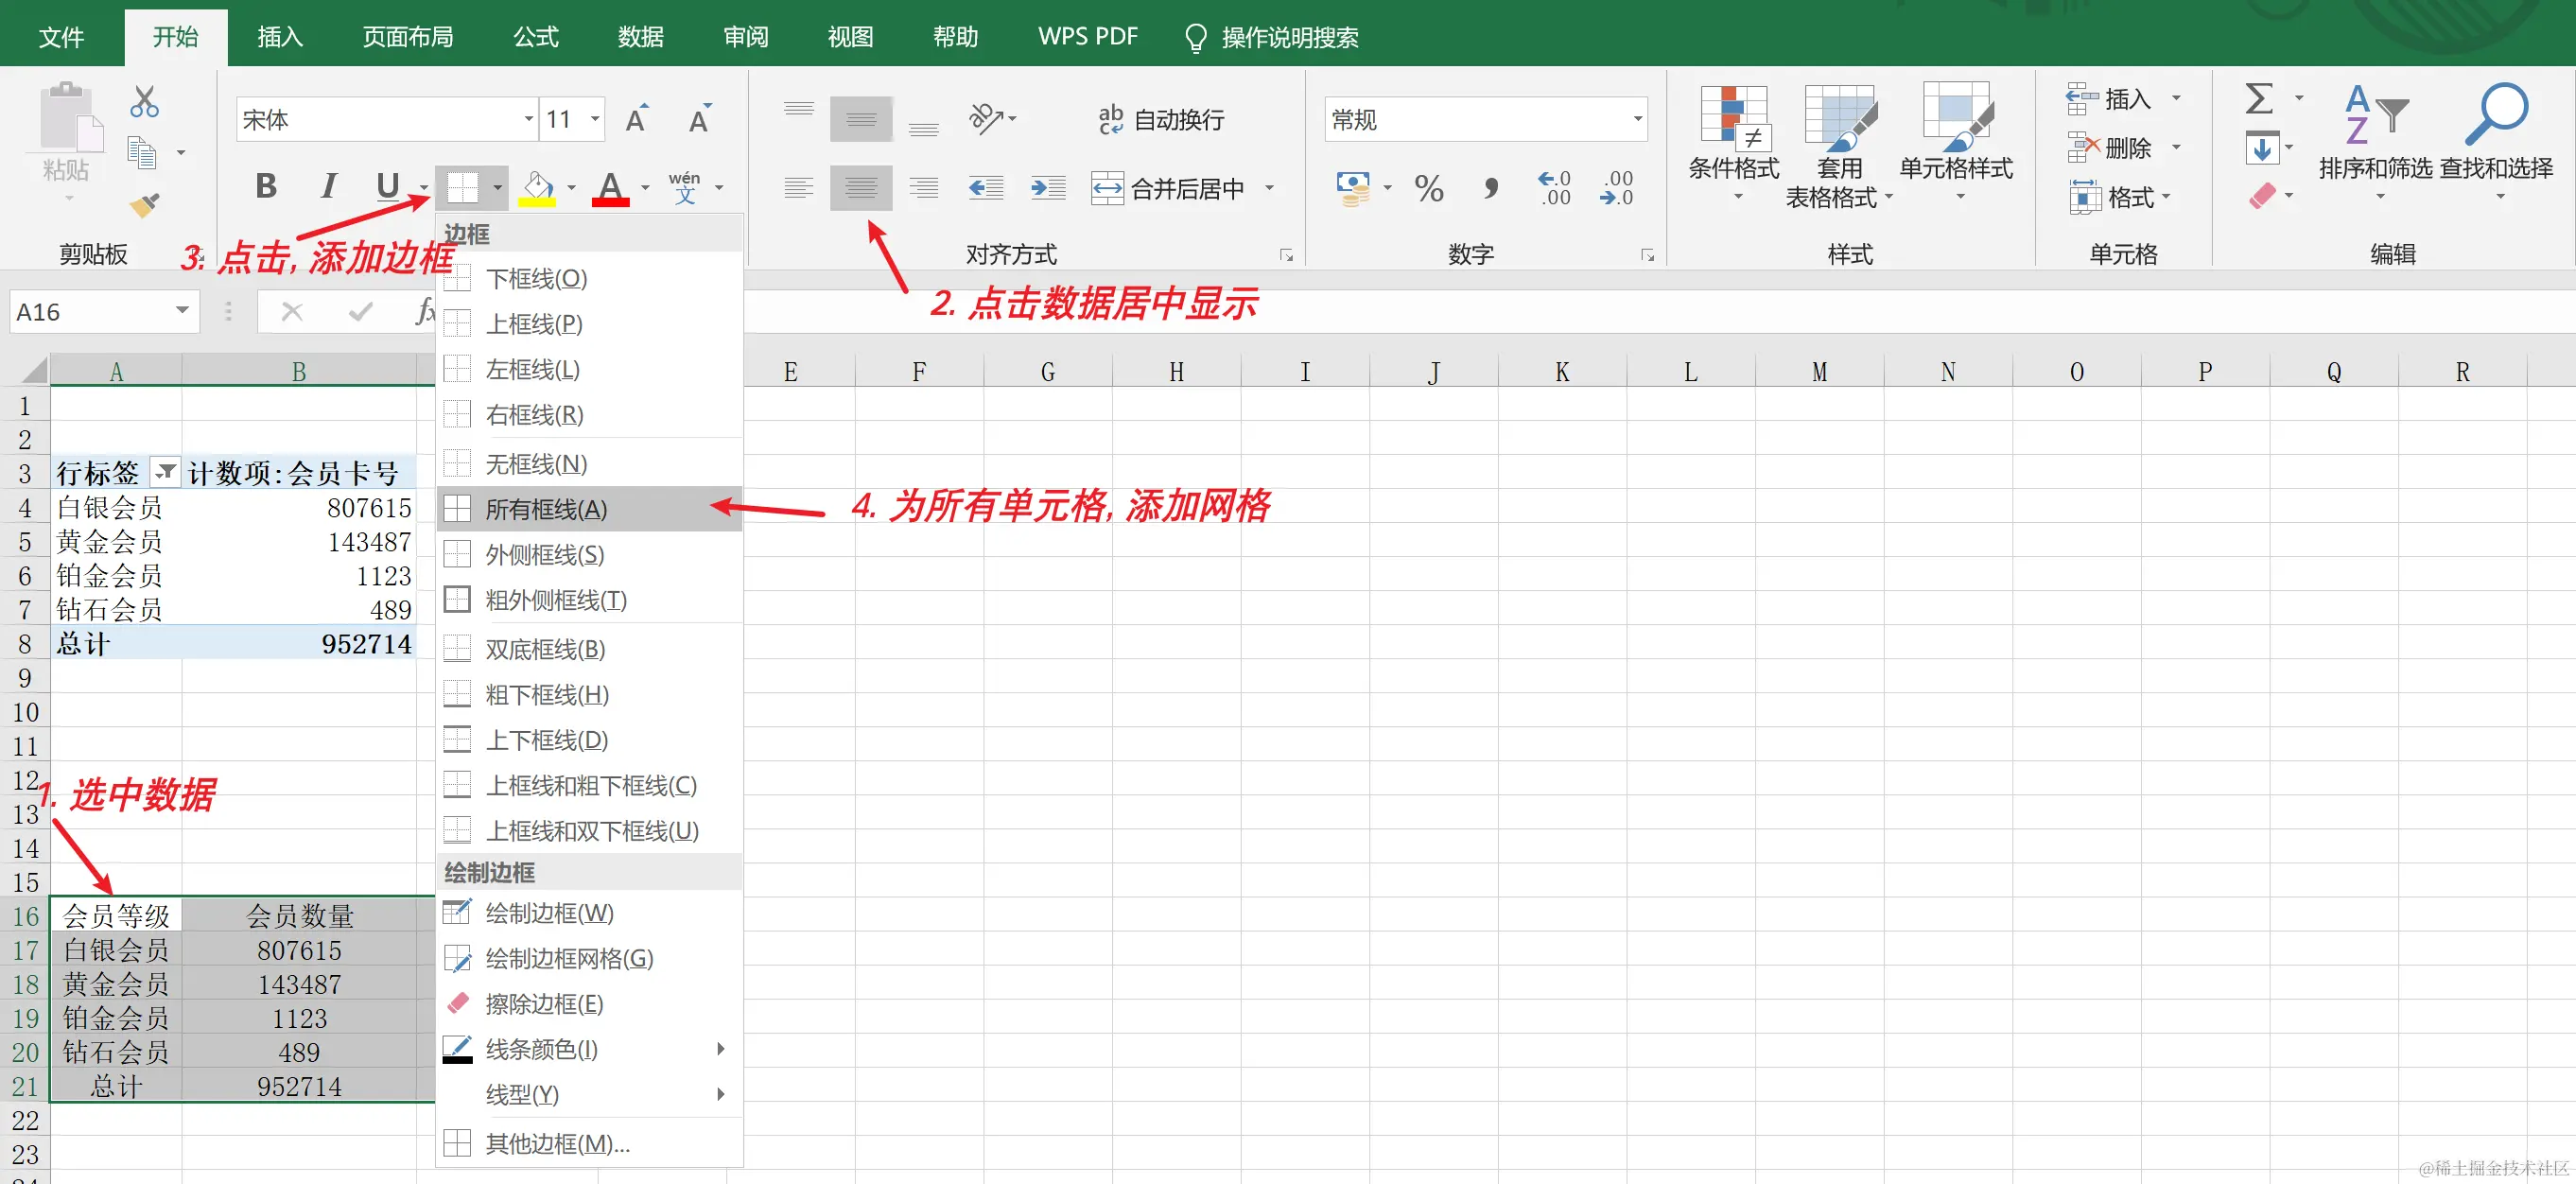Switch to the 插入 ribbon tab

click(279, 37)
